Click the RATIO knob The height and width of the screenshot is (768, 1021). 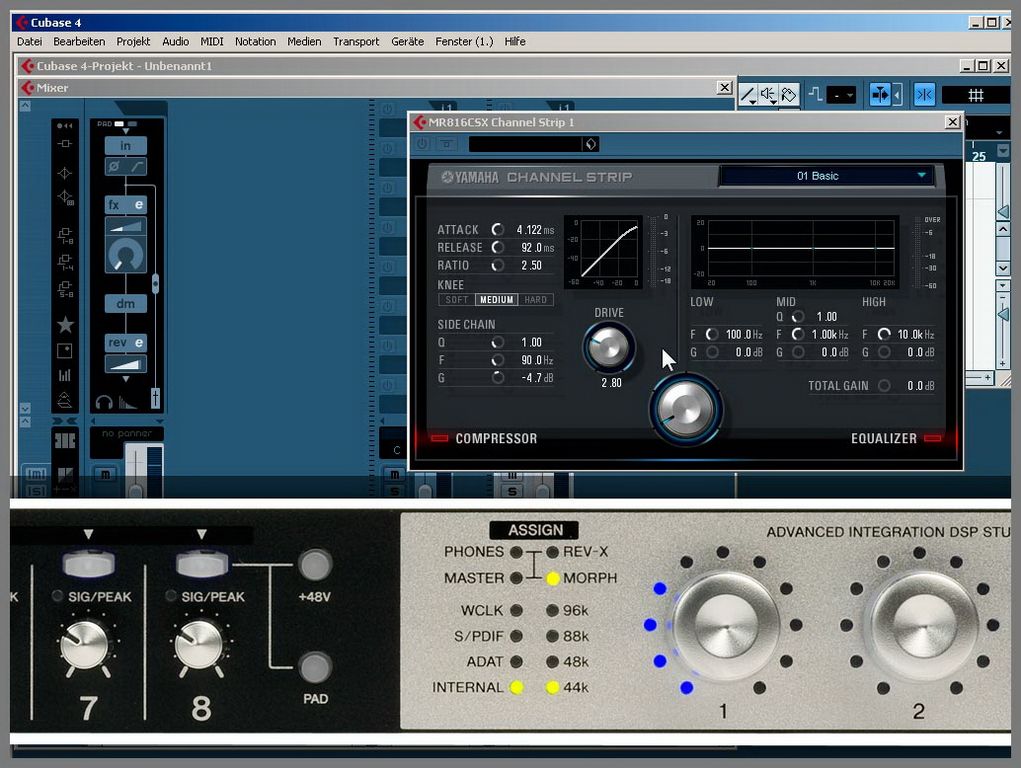tap(498, 265)
